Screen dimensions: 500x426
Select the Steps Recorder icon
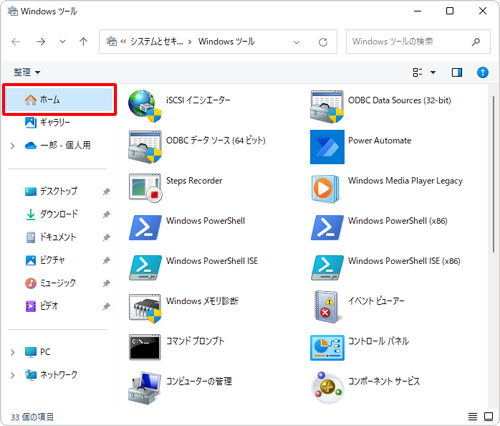(x=145, y=187)
